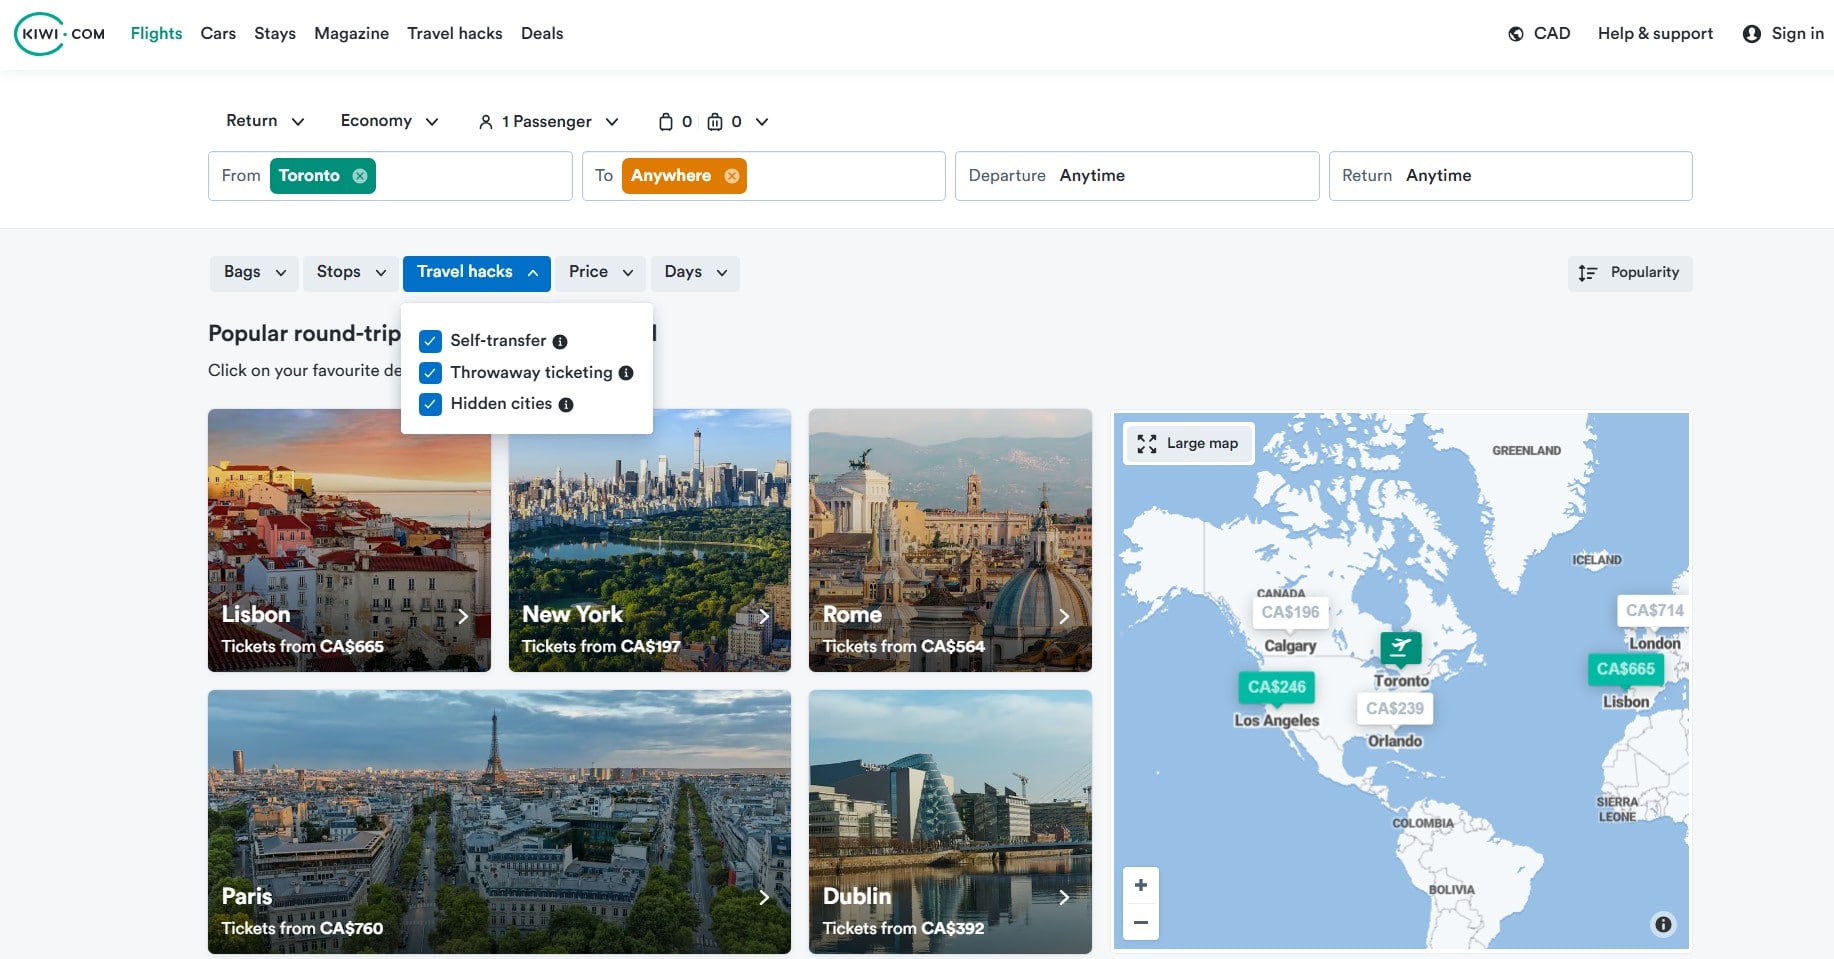The image size is (1834, 959).
Task: Zoom out on the map using the minus icon
Action: coord(1140,921)
